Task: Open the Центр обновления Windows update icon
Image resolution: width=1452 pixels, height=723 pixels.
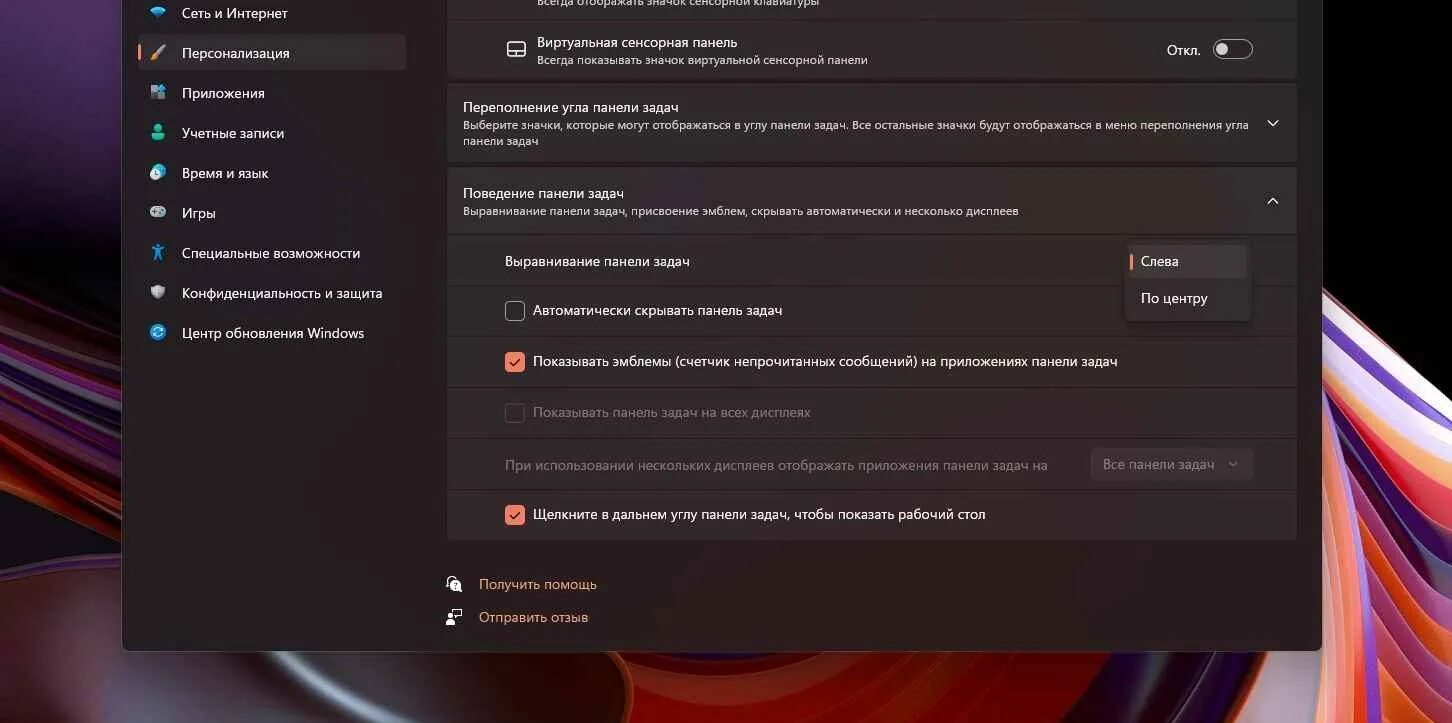Action: [158, 333]
